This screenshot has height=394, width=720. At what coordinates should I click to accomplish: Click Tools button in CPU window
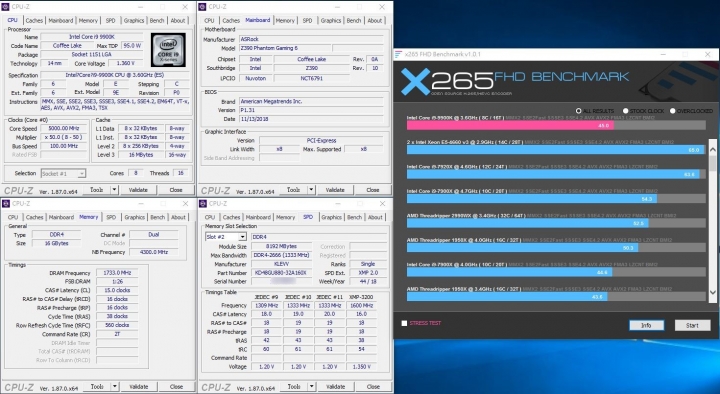click(97, 190)
